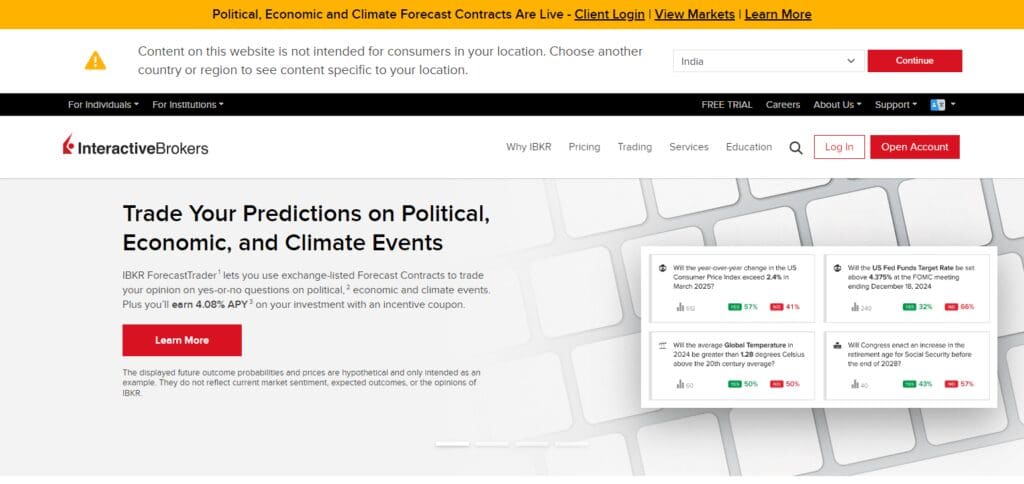Click the volume bars icon on Global Temperature card

click(x=680, y=384)
